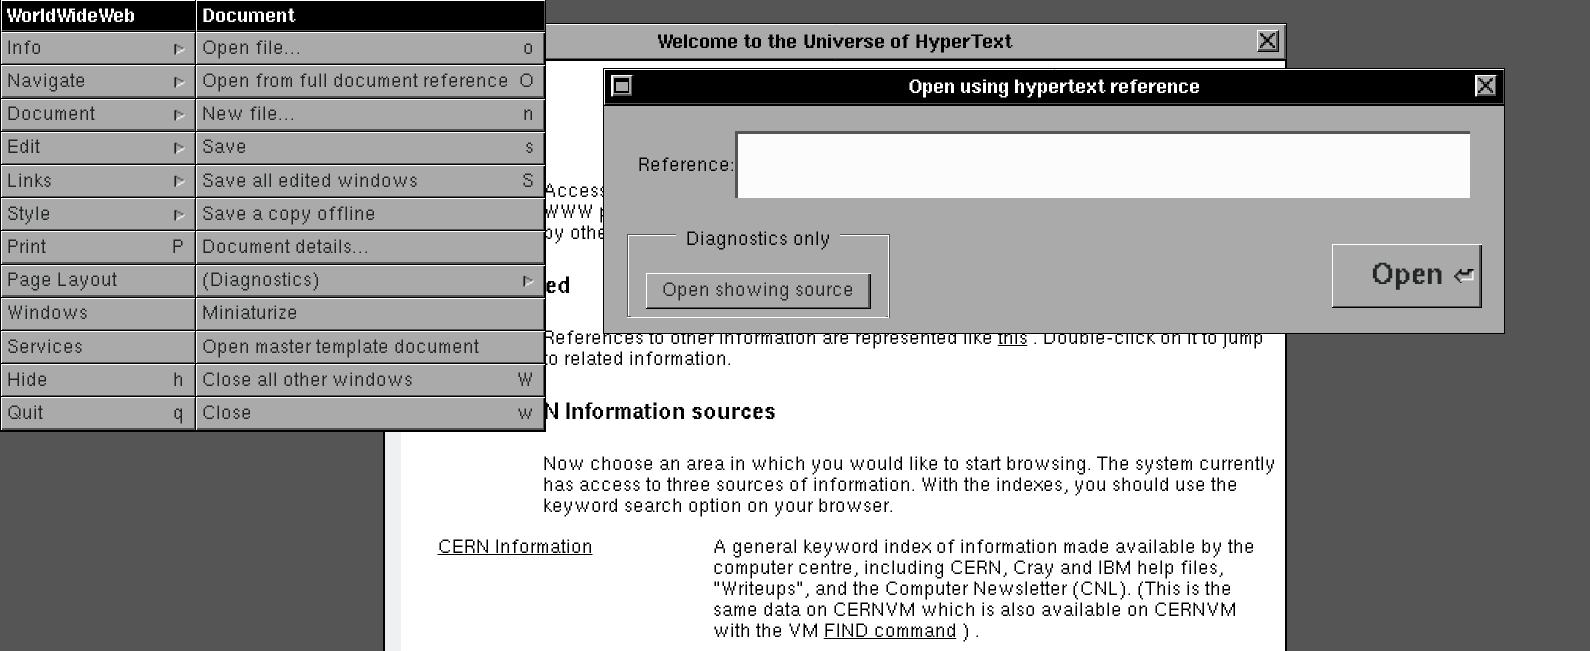Open the Services menu item

click(97, 346)
